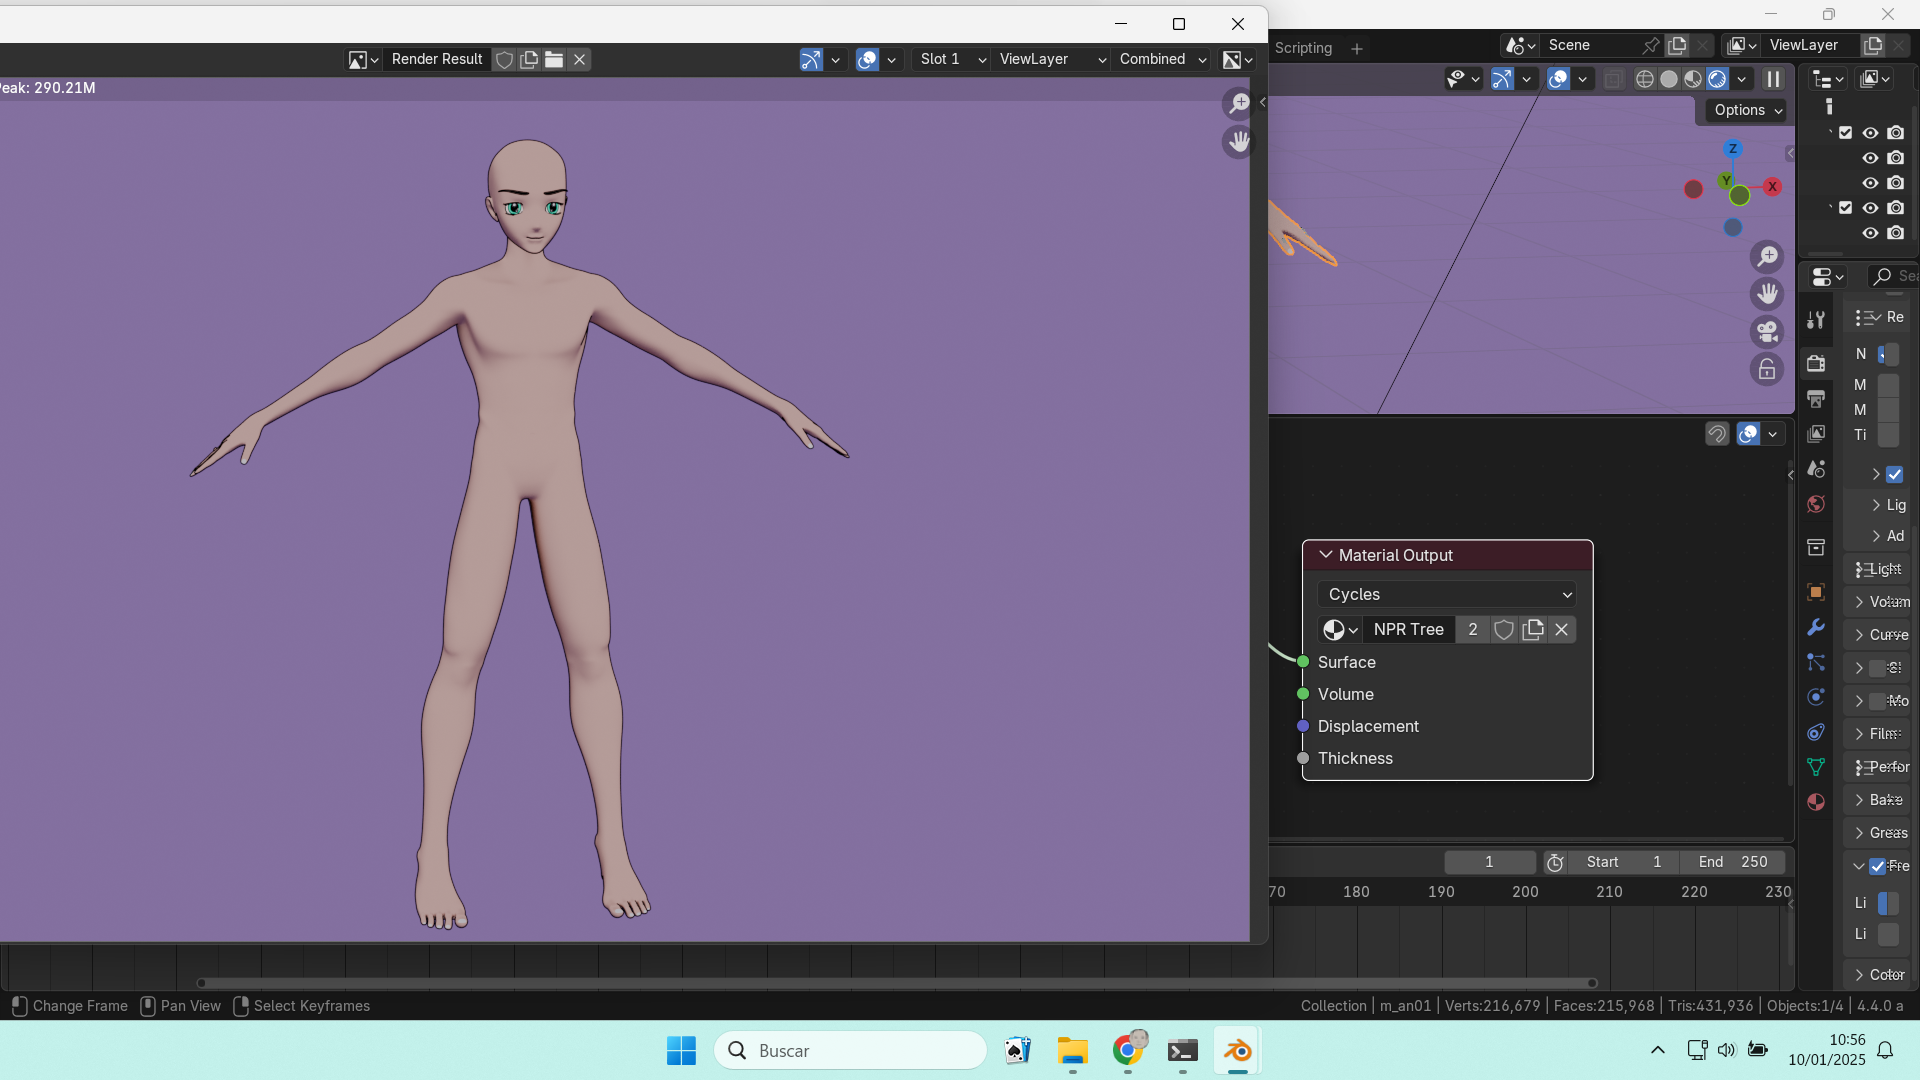
Task: Toggle the Freestyle checkbox
Action: 1878,866
